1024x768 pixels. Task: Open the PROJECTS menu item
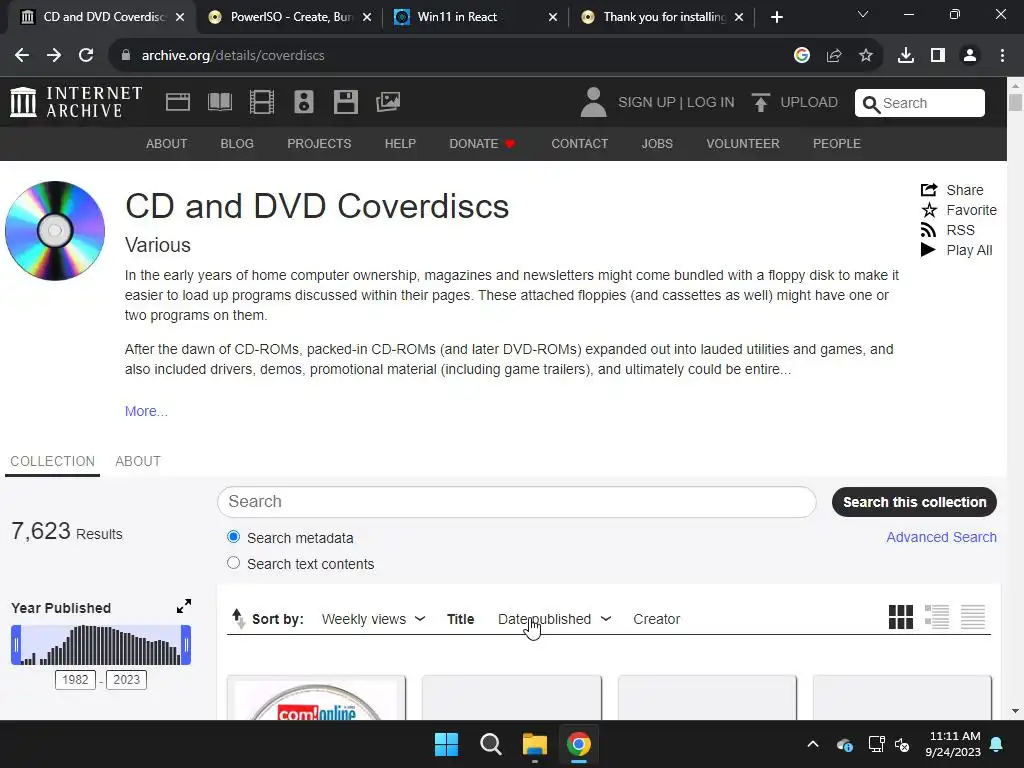click(319, 144)
